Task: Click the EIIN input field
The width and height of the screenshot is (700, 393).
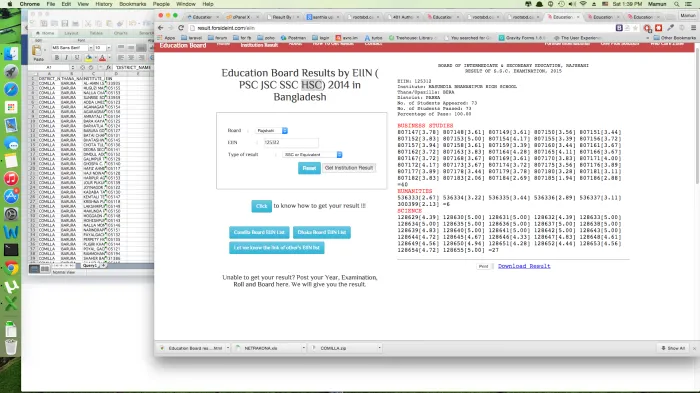Action: tap(291, 142)
